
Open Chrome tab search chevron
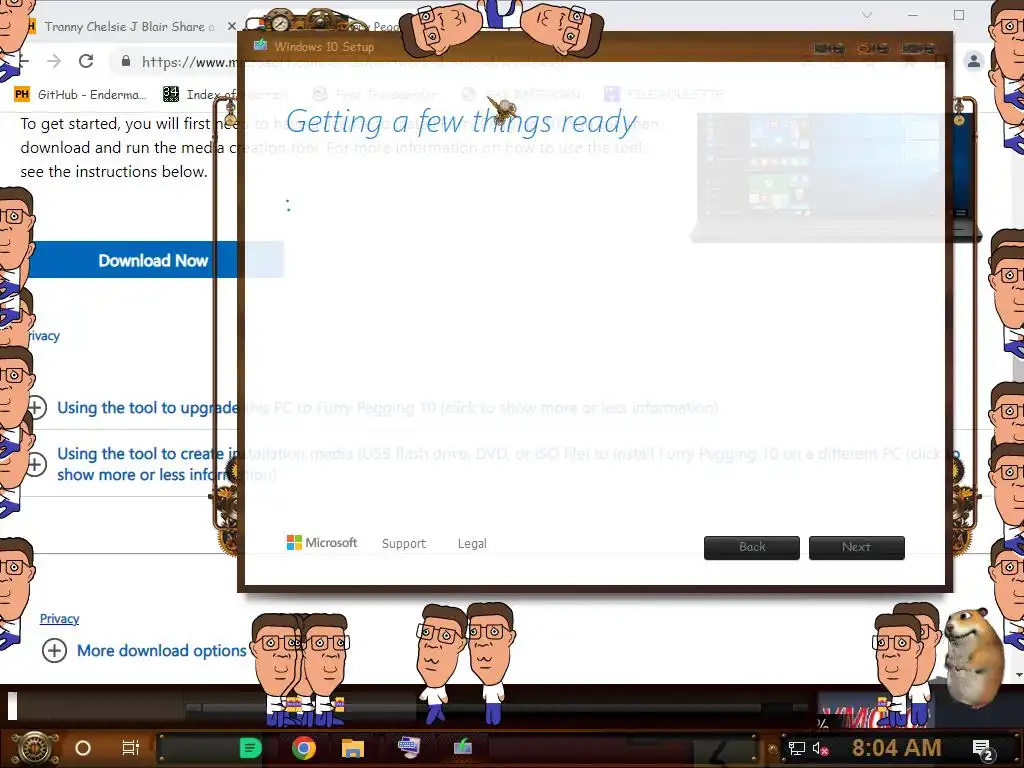(867, 14)
